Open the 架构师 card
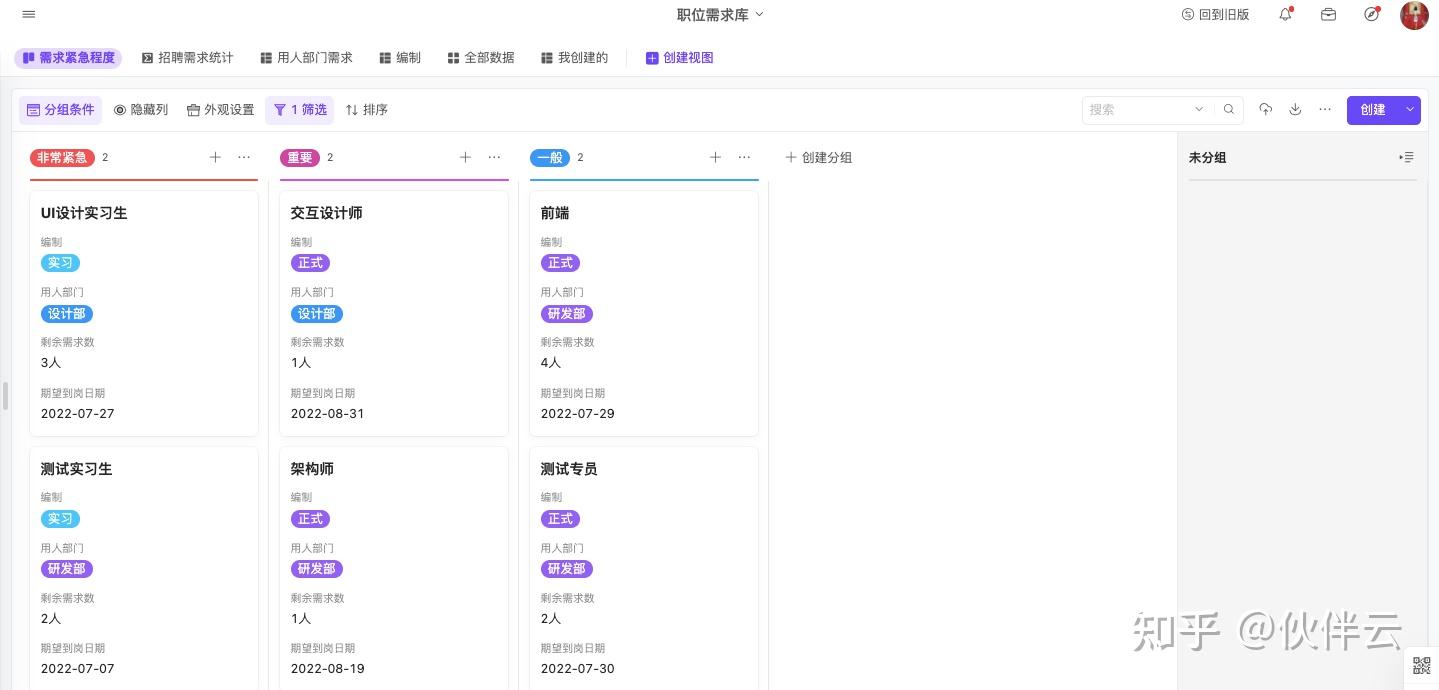This screenshot has height=690, width=1439. [x=394, y=568]
